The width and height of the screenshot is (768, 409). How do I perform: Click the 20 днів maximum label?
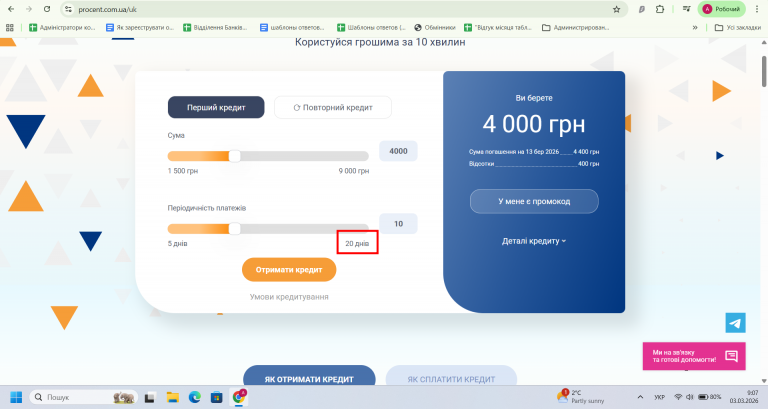(x=357, y=243)
